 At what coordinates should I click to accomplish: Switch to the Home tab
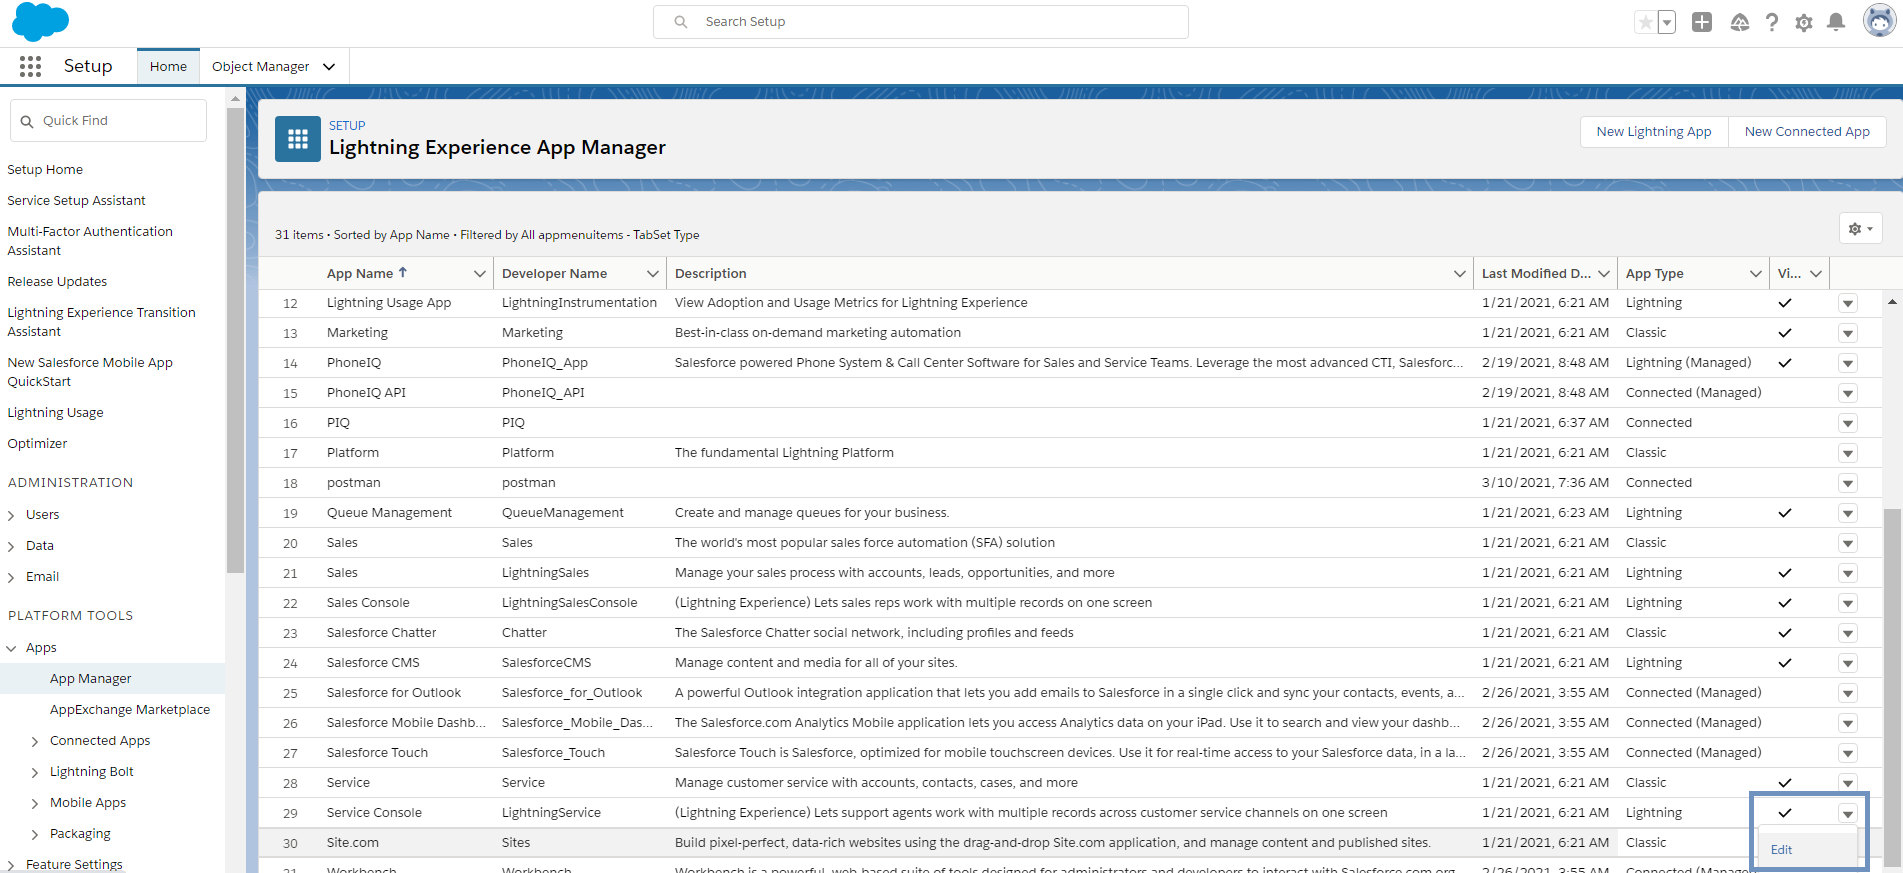pos(168,67)
